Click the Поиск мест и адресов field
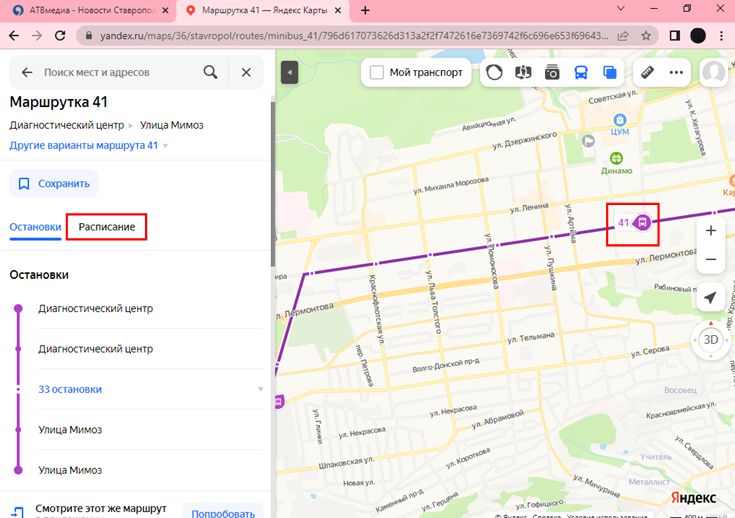This screenshot has height=518, width=735. pos(118,73)
